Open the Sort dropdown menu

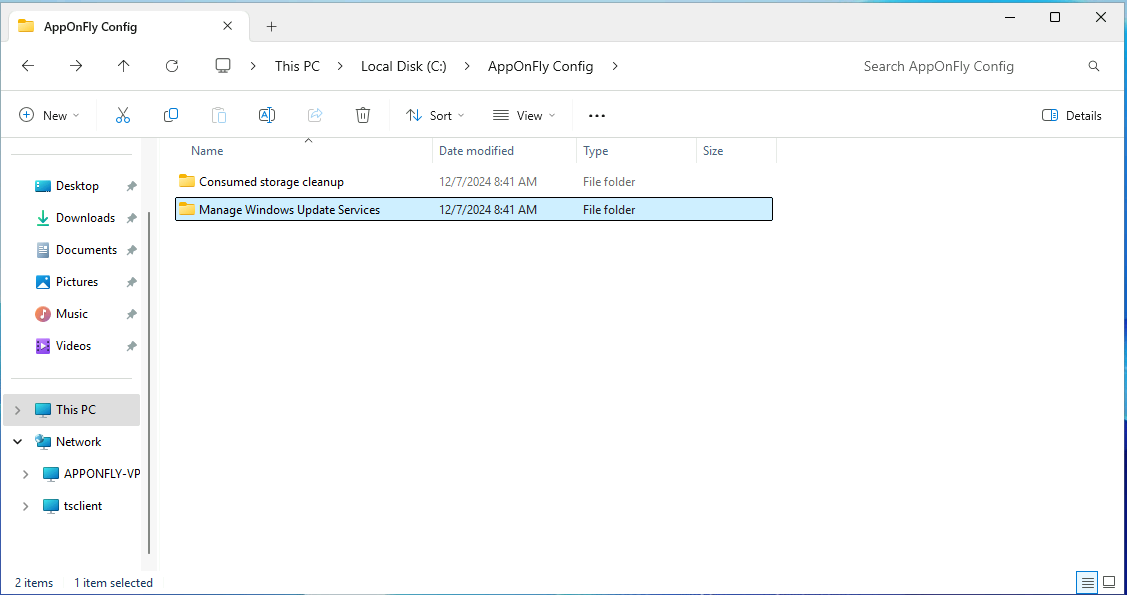(x=435, y=115)
